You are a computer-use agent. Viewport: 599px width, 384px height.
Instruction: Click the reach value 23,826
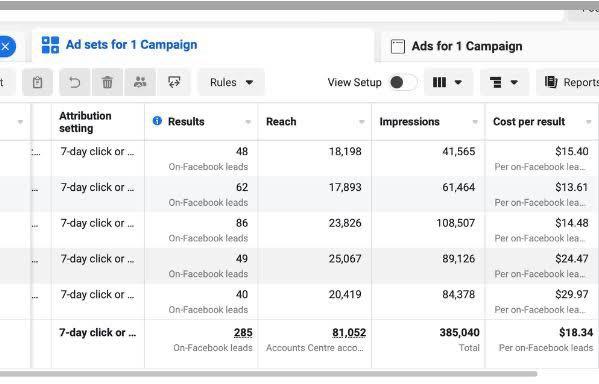(345, 223)
